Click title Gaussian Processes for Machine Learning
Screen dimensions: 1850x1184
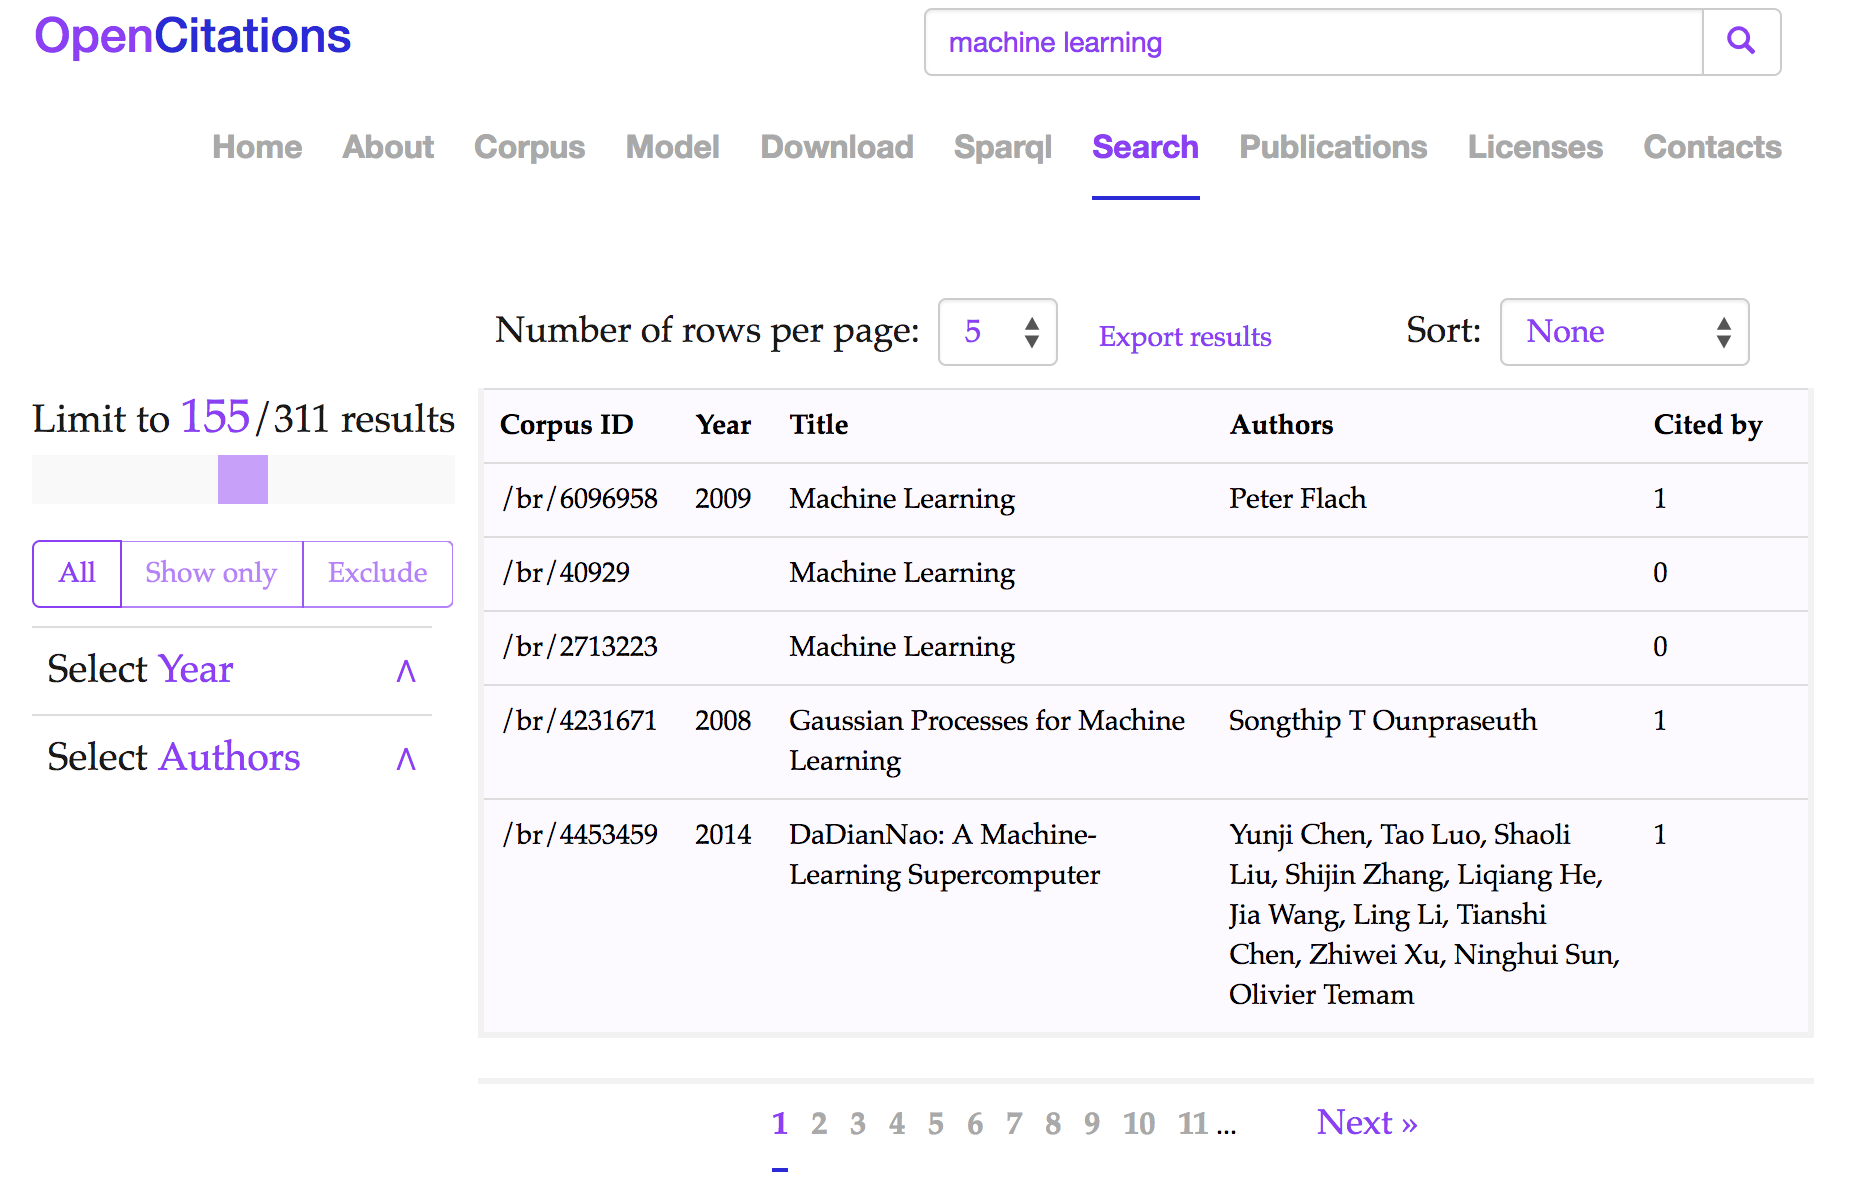pos(987,741)
